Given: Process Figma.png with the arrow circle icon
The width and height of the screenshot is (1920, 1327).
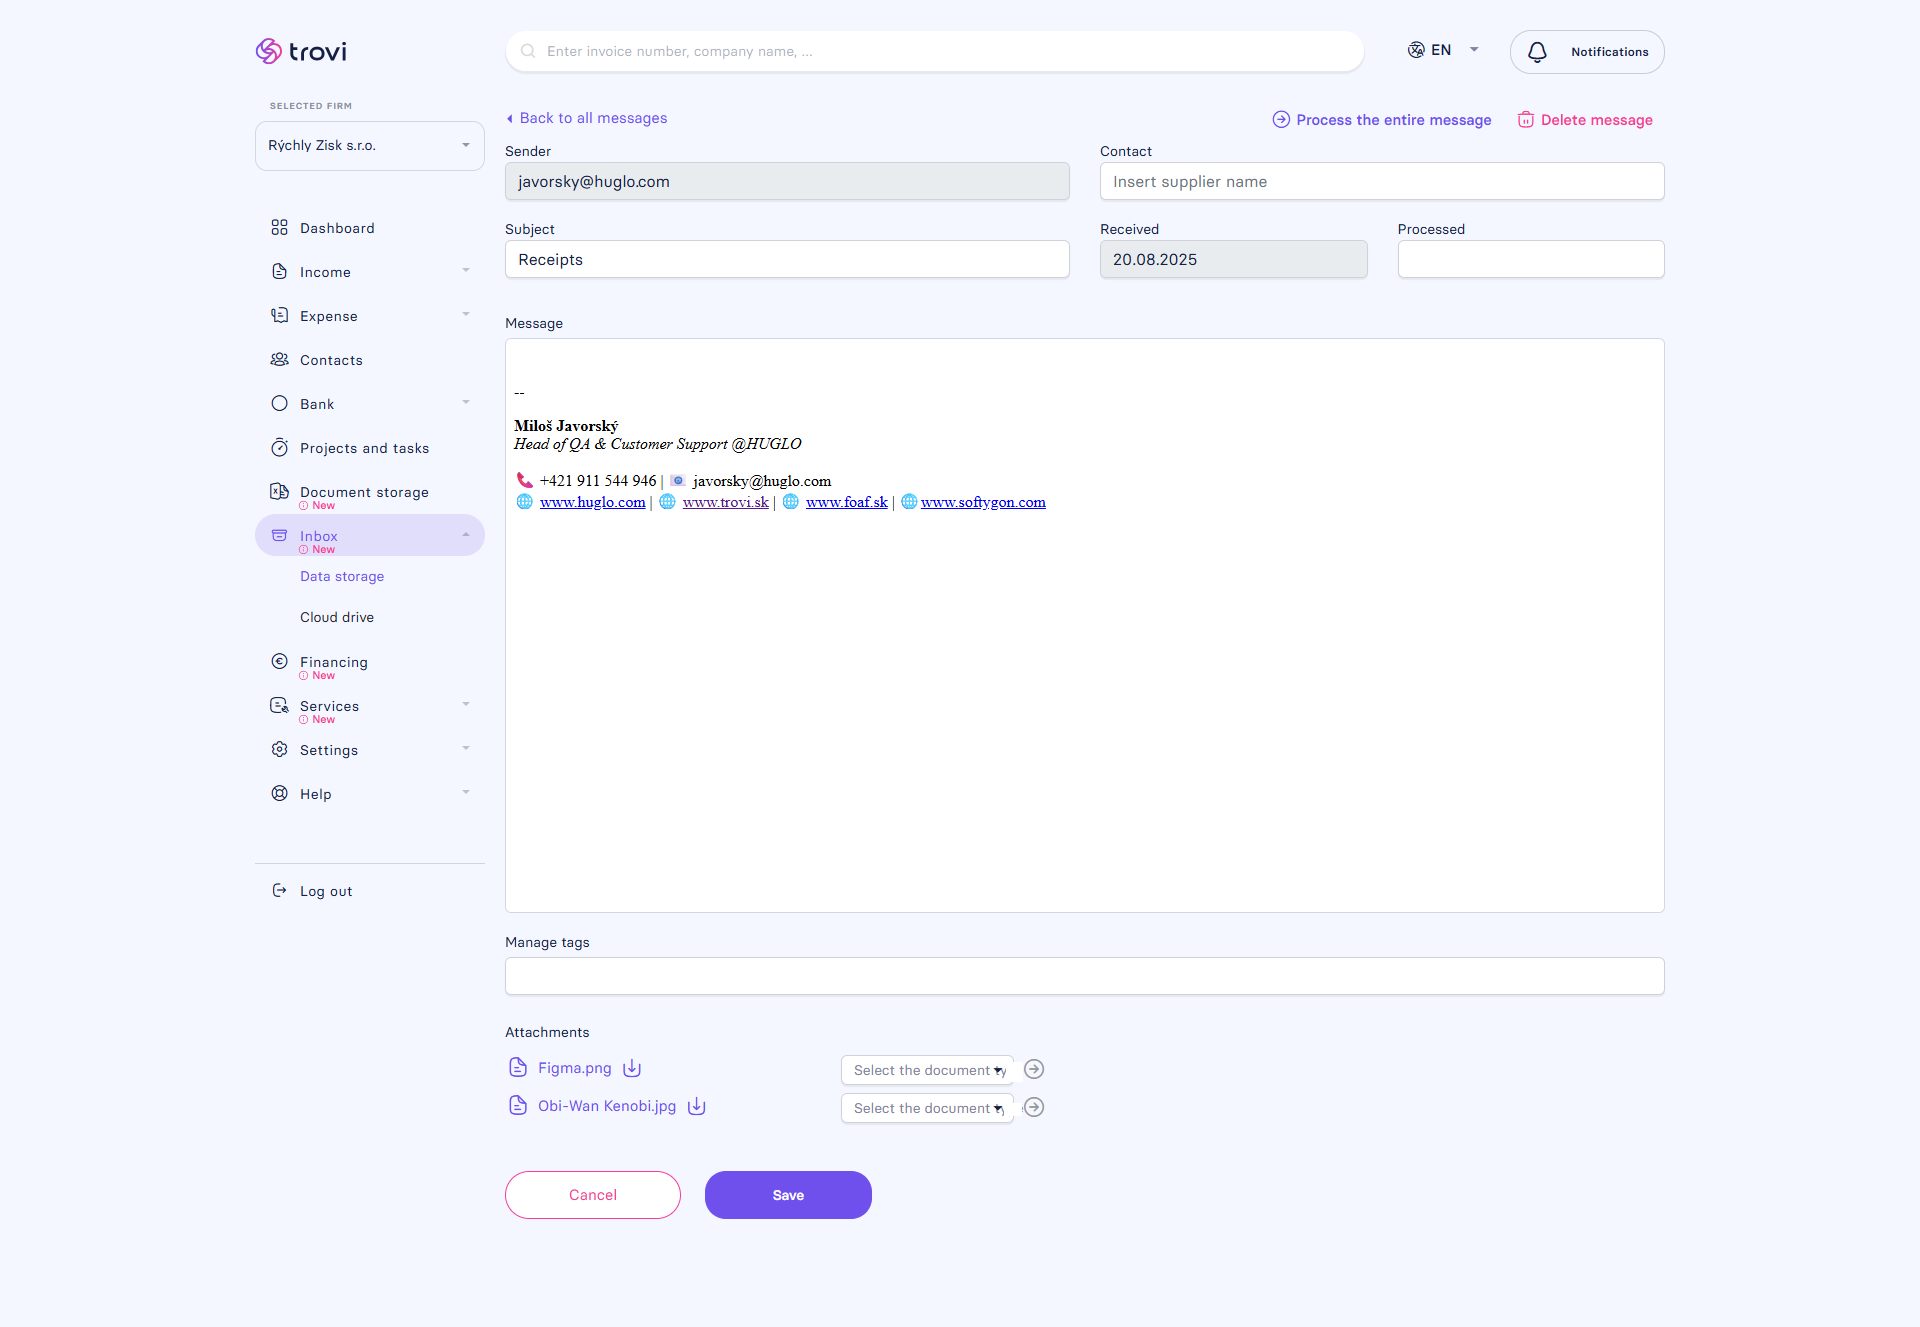Looking at the screenshot, I should [1034, 1069].
